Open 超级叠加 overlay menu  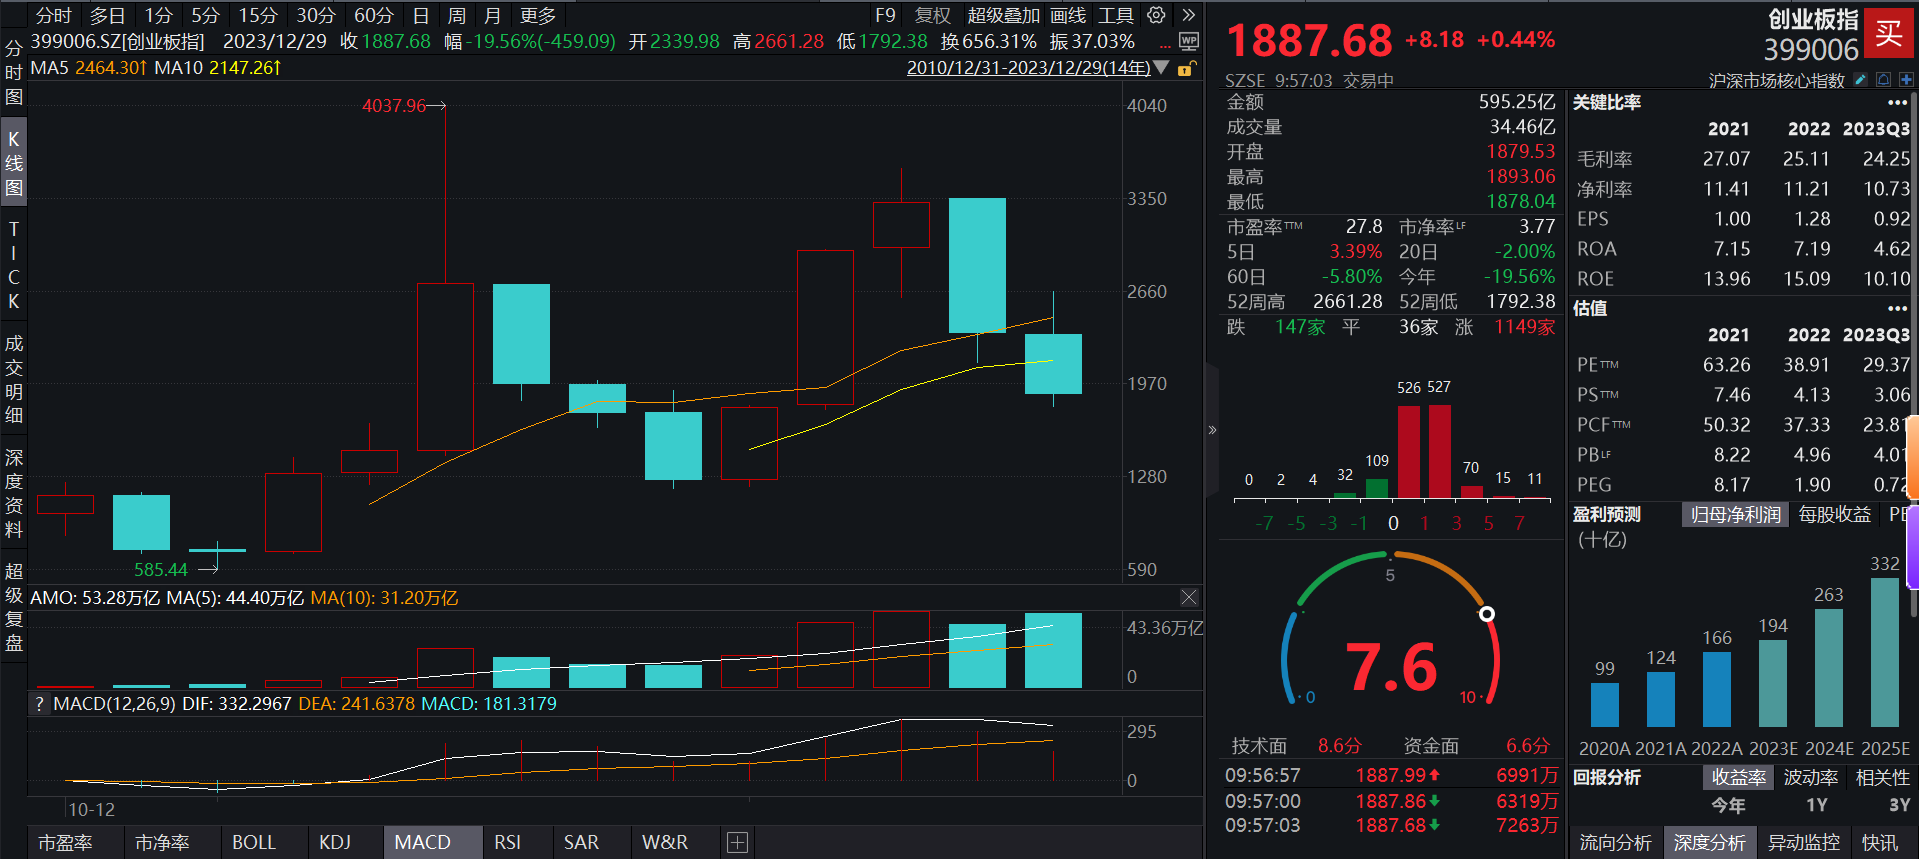[x=1003, y=15]
